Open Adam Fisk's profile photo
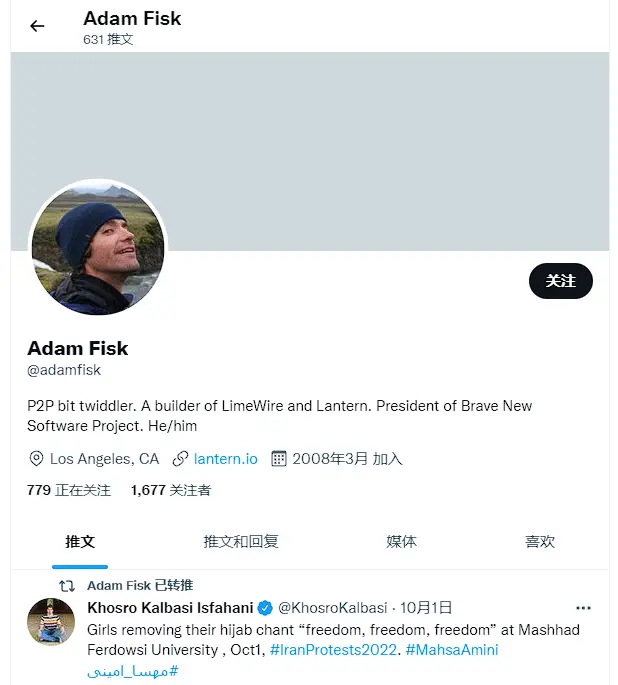 click(98, 249)
